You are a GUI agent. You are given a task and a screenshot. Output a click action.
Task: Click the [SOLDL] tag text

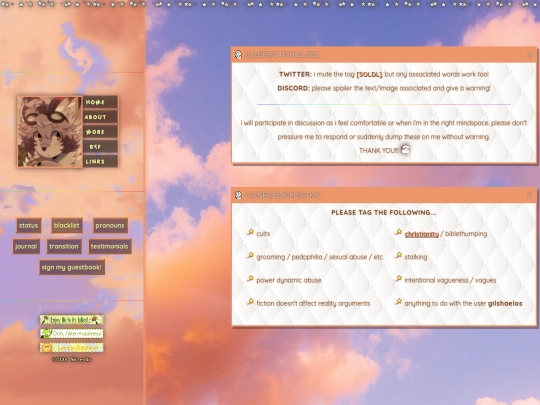[x=369, y=74]
